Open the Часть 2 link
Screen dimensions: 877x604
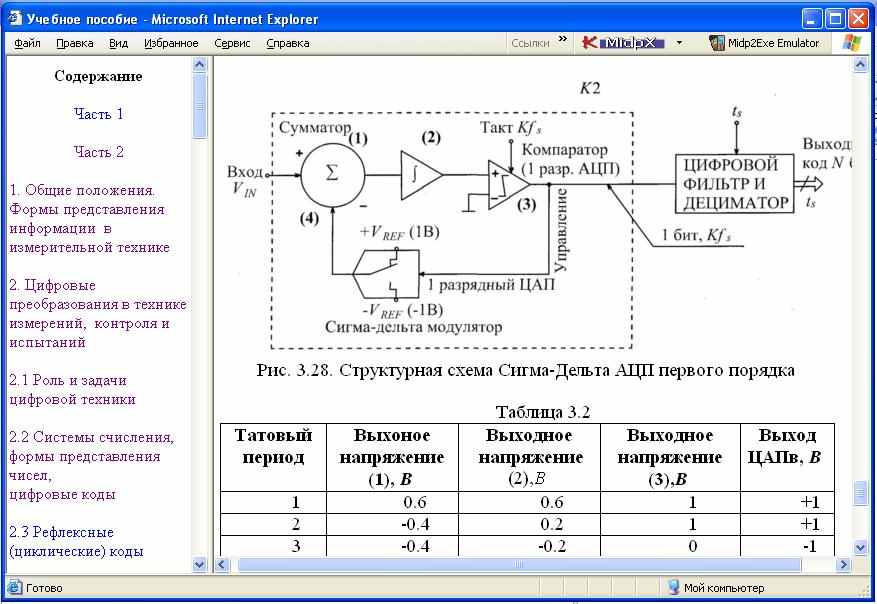98,152
